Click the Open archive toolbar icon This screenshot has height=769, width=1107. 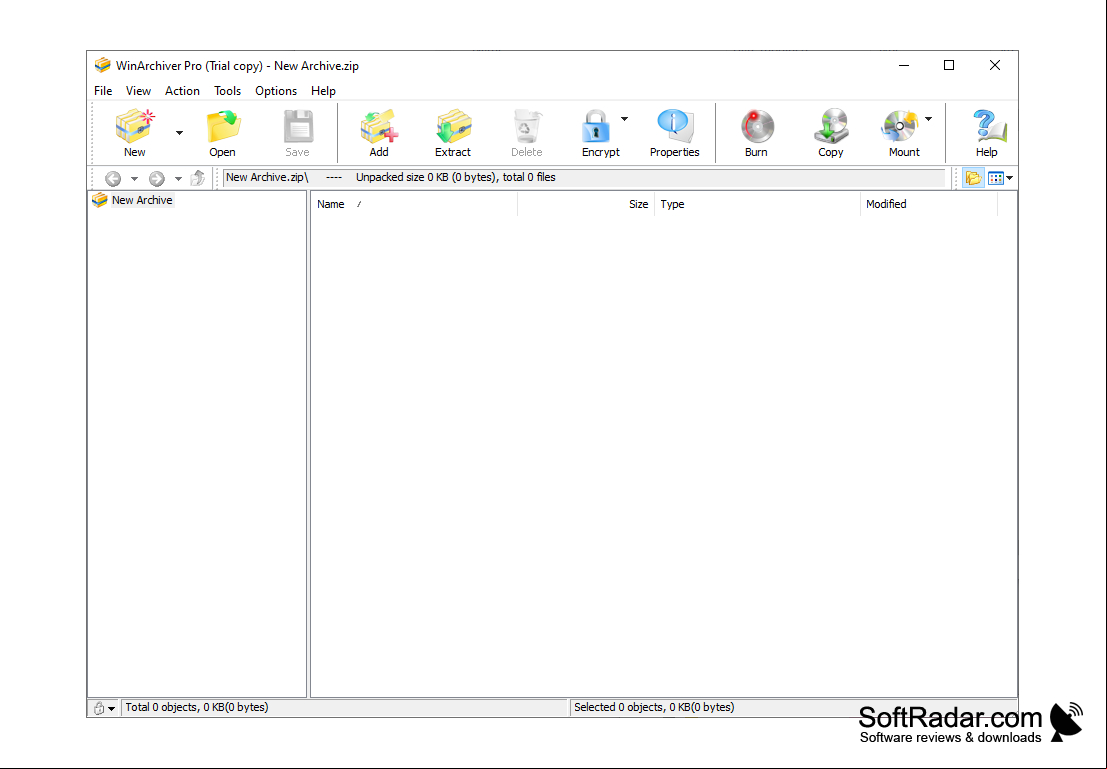click(223, 127)
